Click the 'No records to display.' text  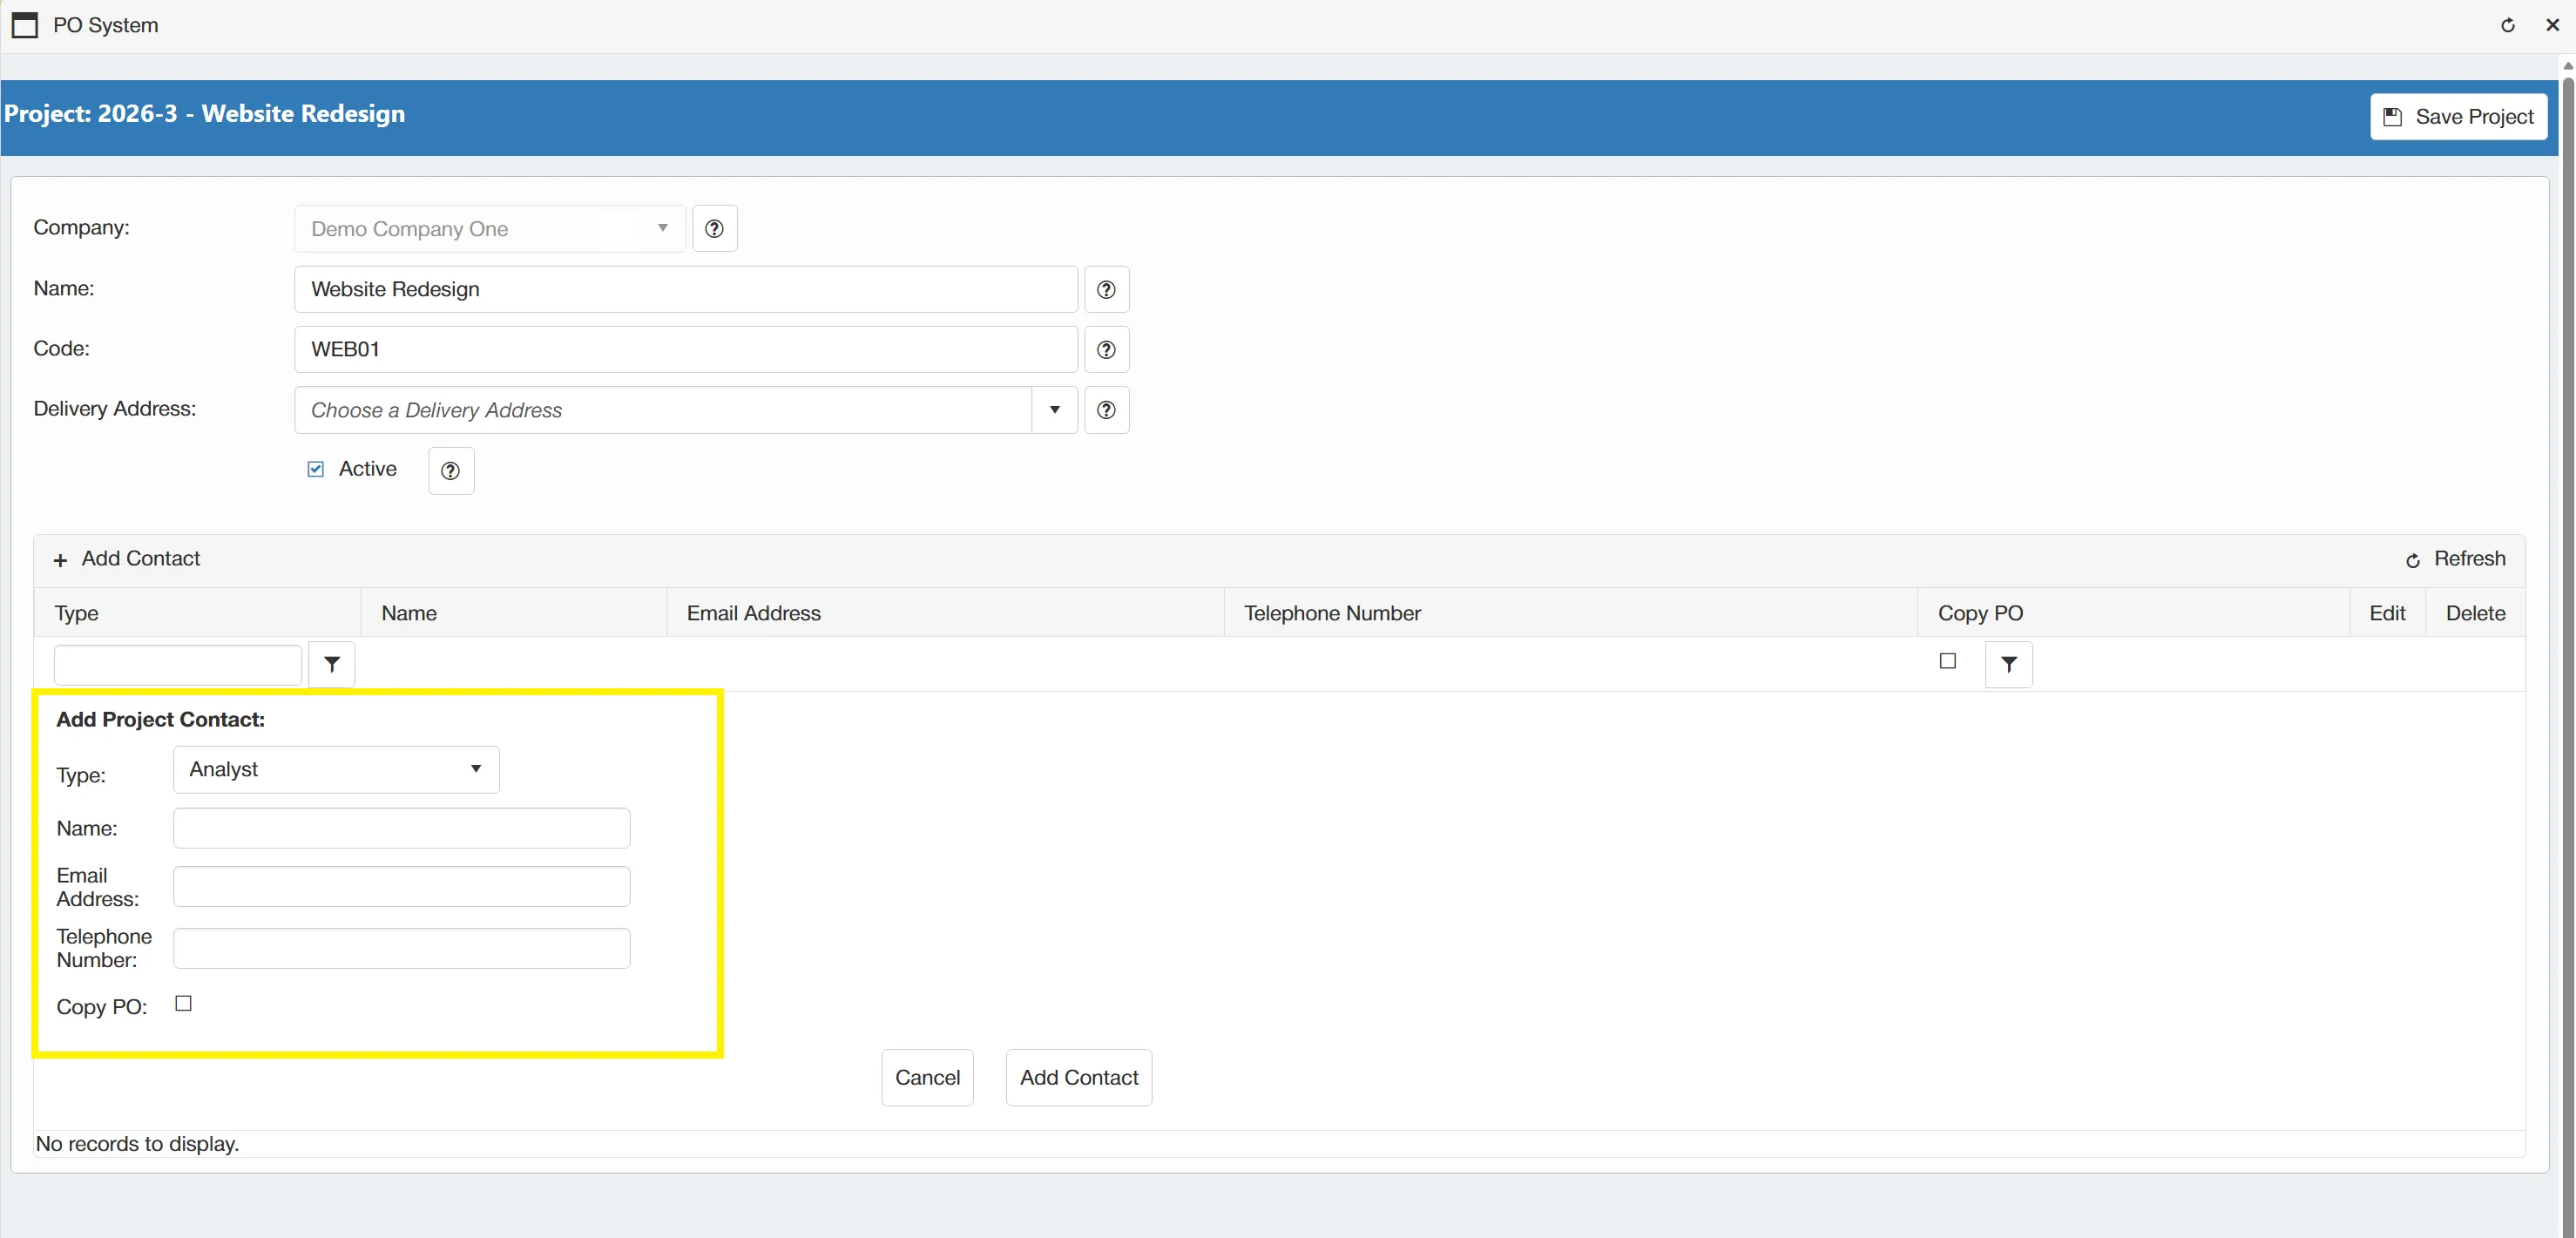[137, 1143]
